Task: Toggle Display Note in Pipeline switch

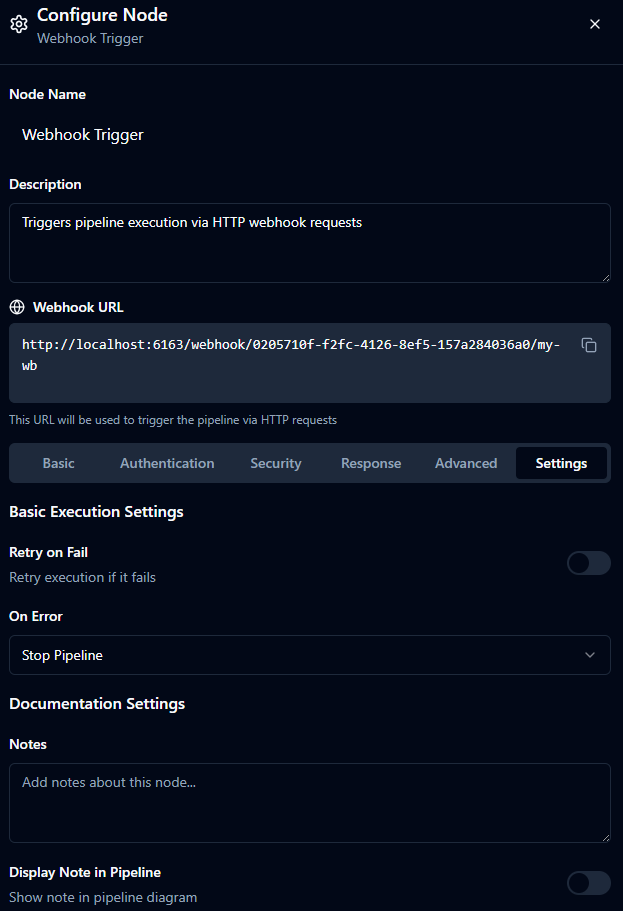Action: 588,883
